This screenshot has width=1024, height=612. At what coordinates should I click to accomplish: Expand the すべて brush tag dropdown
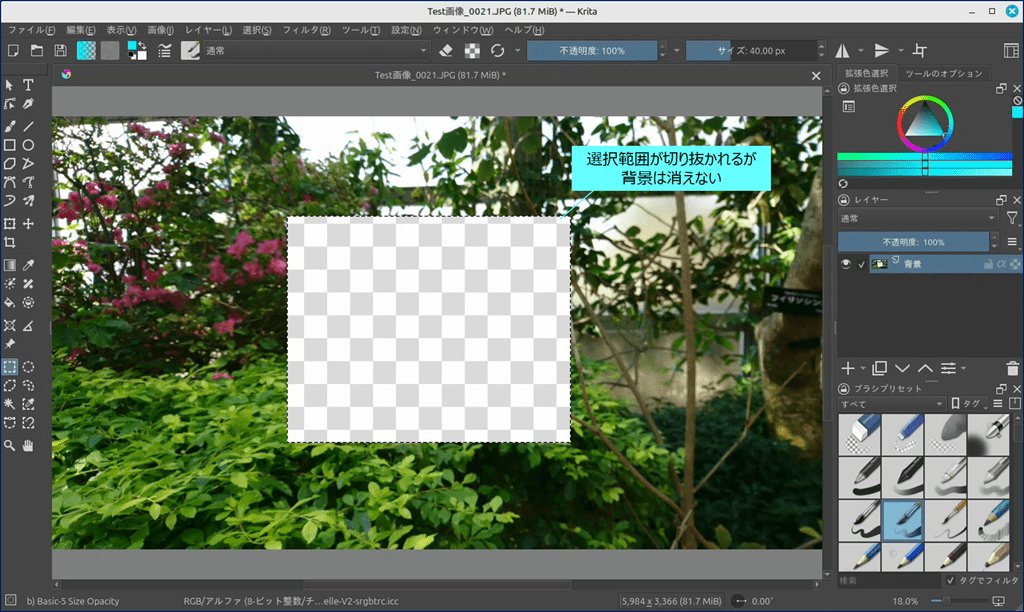coord(891,403)
